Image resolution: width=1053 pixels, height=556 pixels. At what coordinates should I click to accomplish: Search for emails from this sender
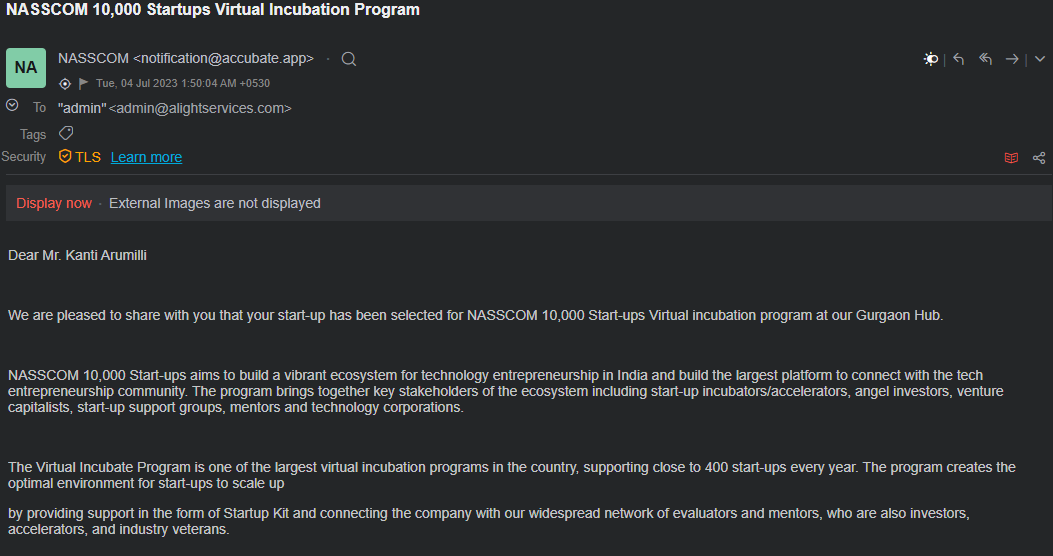(x=349, y=59)
